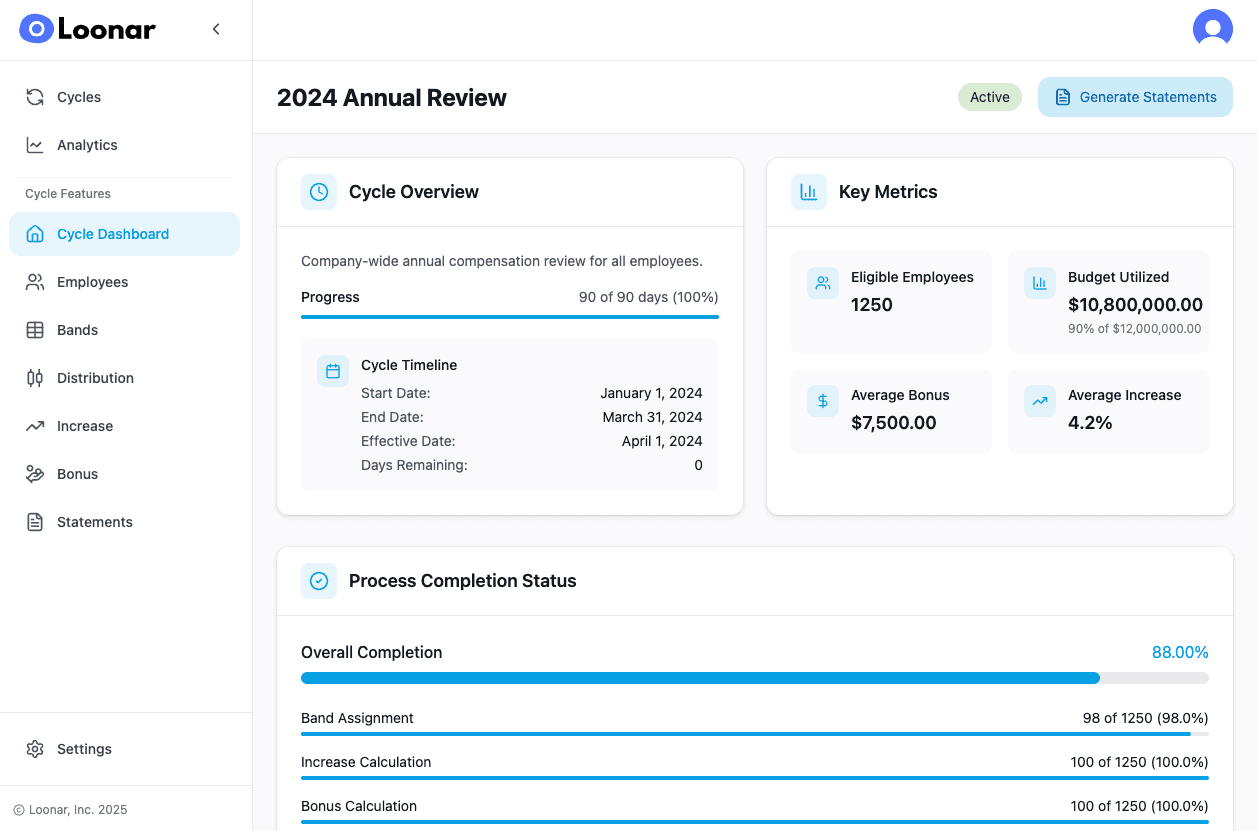Open the user avatar in the top corner
The width and height of the screenshot is (1257, 831).
pos(1213,28)
